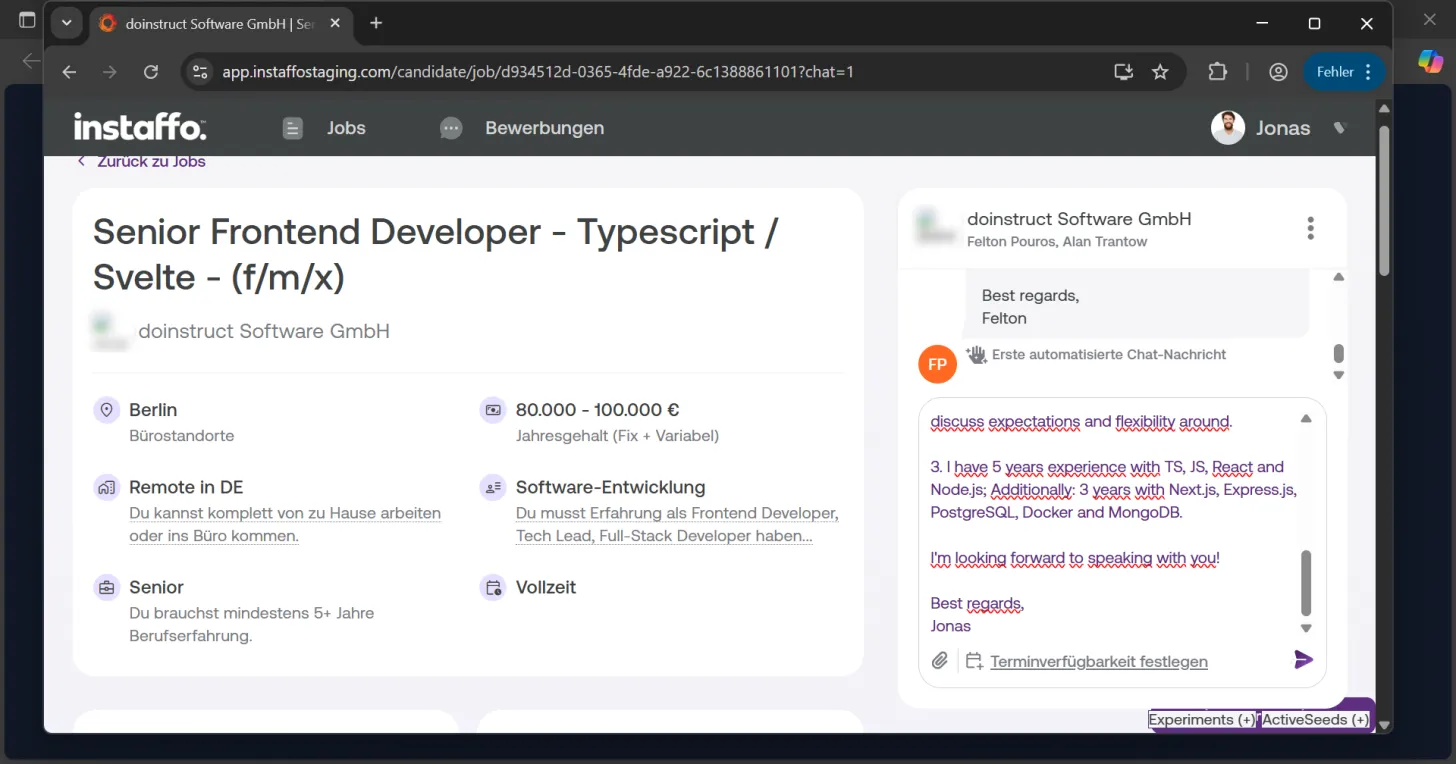The width and height of the screenshot is (1456, 764).
Task: Click the Copilot icon in background window
Action: point(1431,61)
